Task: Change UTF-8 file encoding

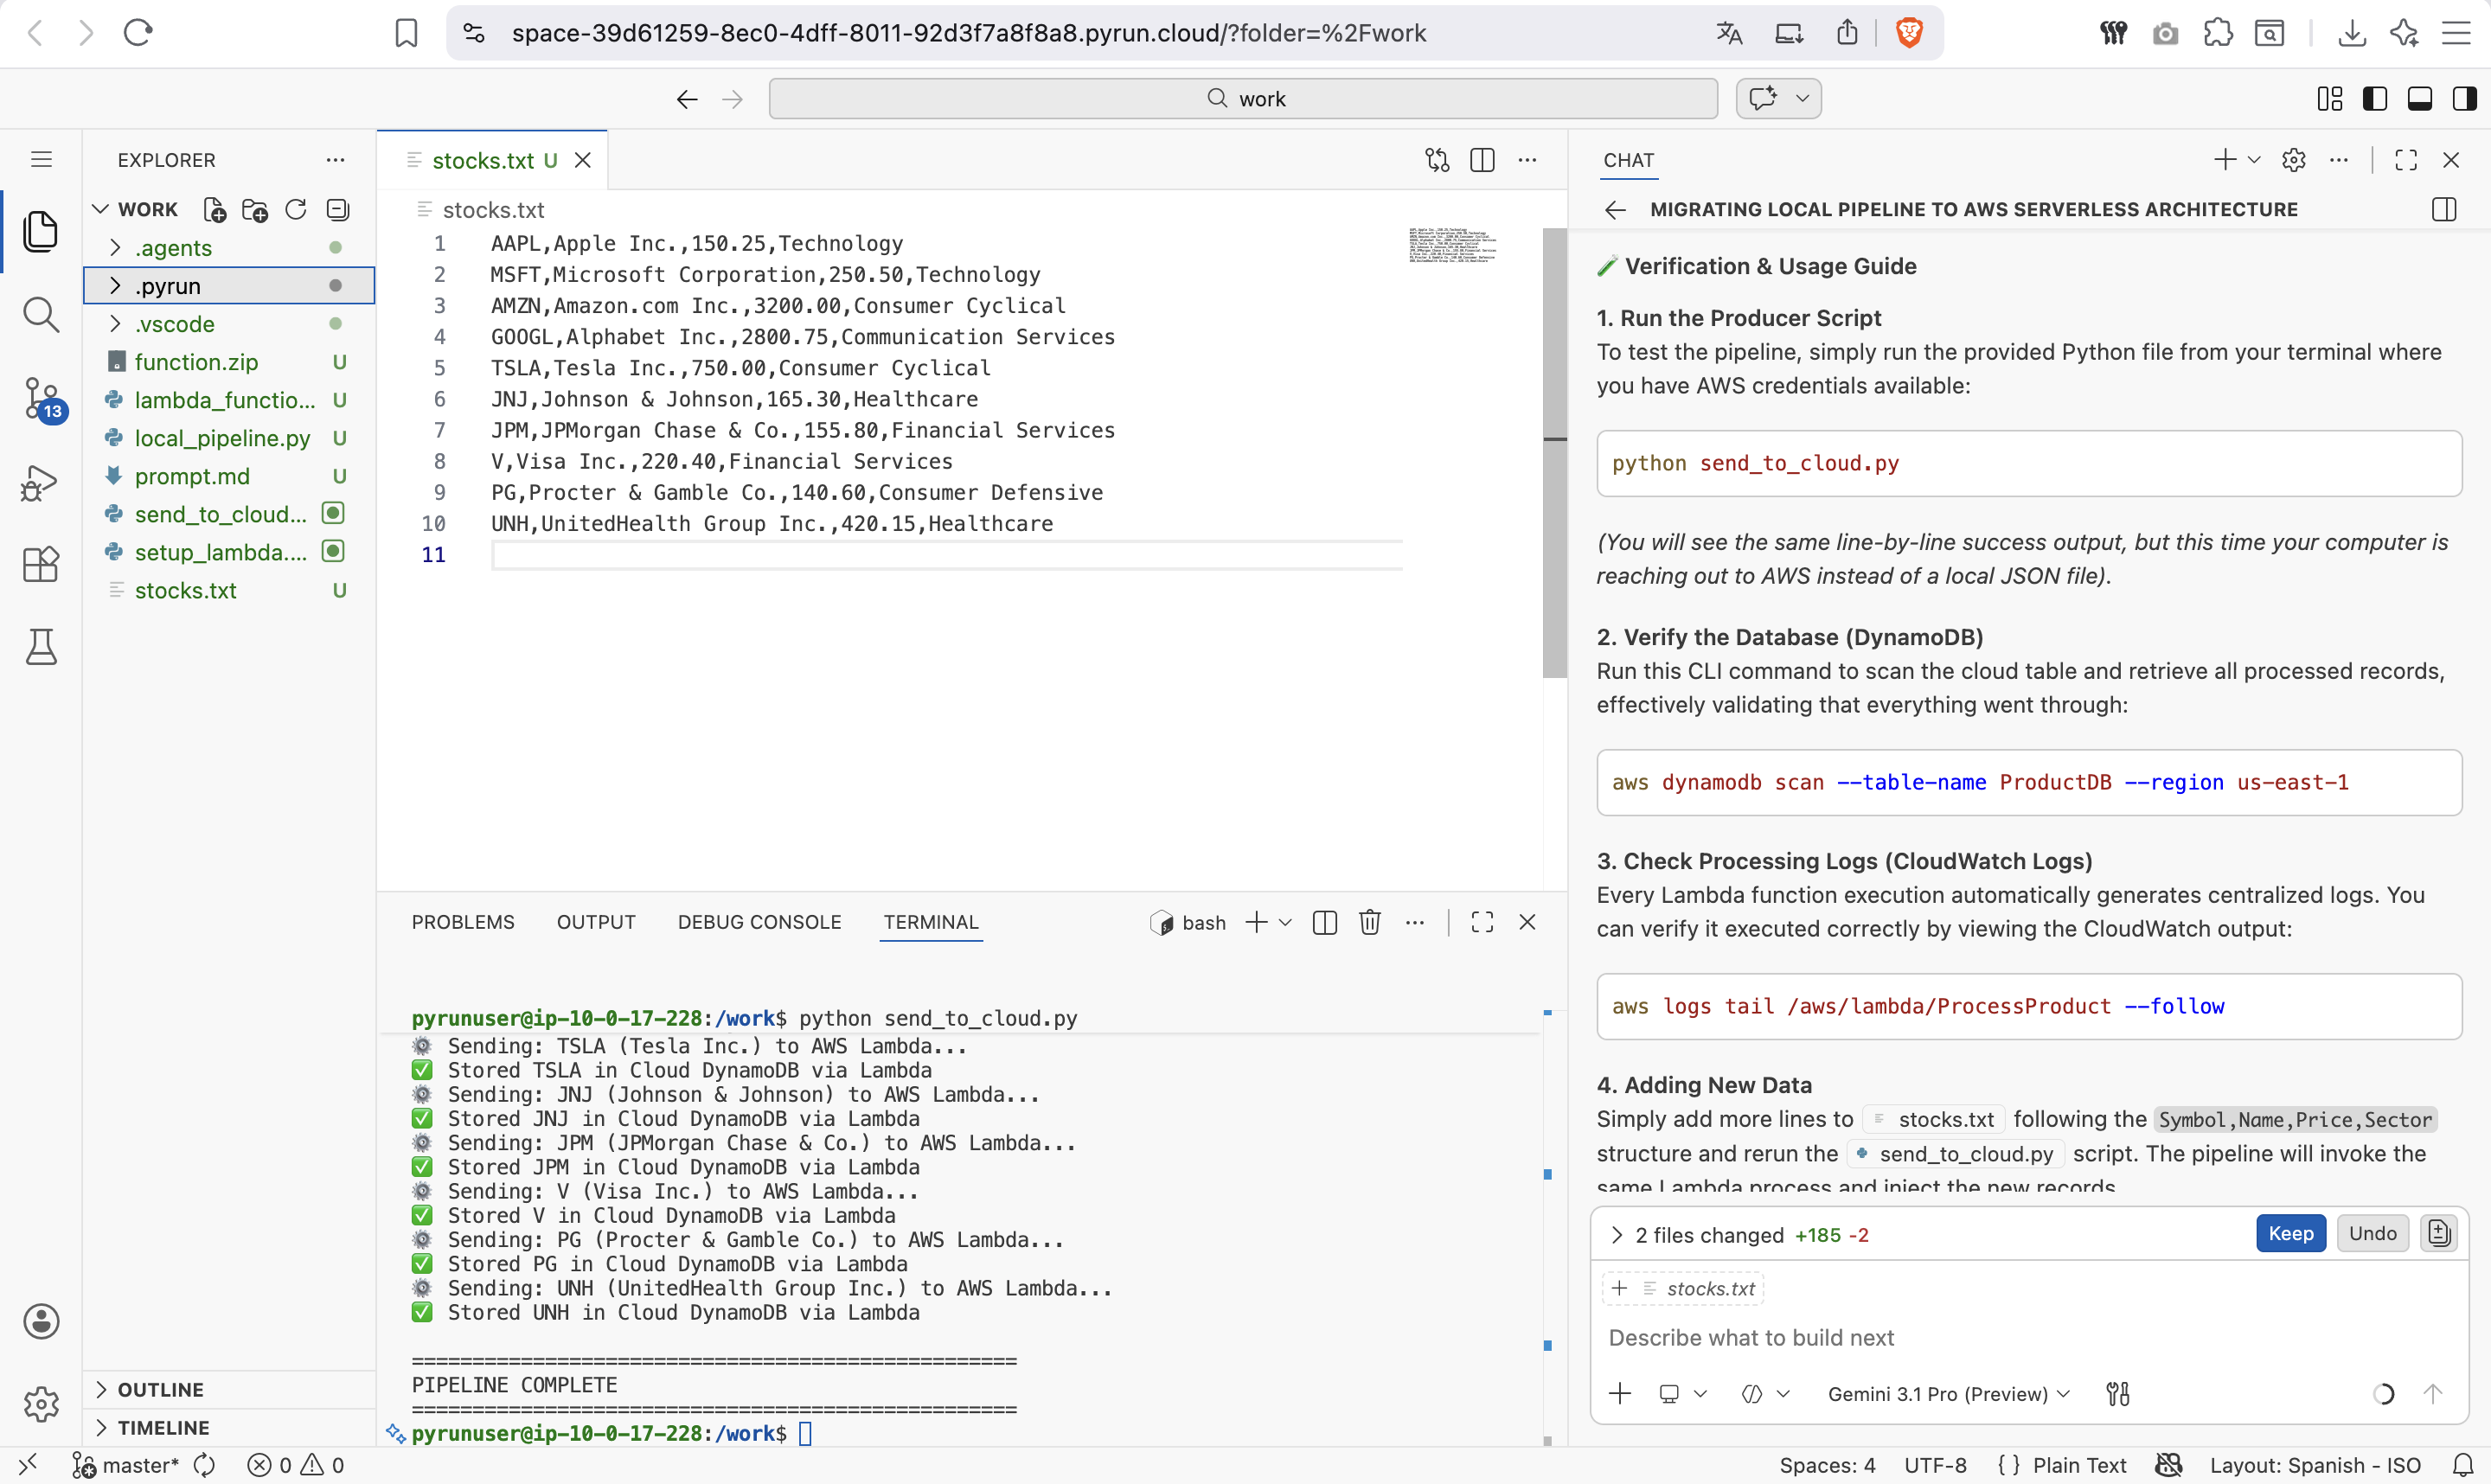Action: [1935, 1465]
